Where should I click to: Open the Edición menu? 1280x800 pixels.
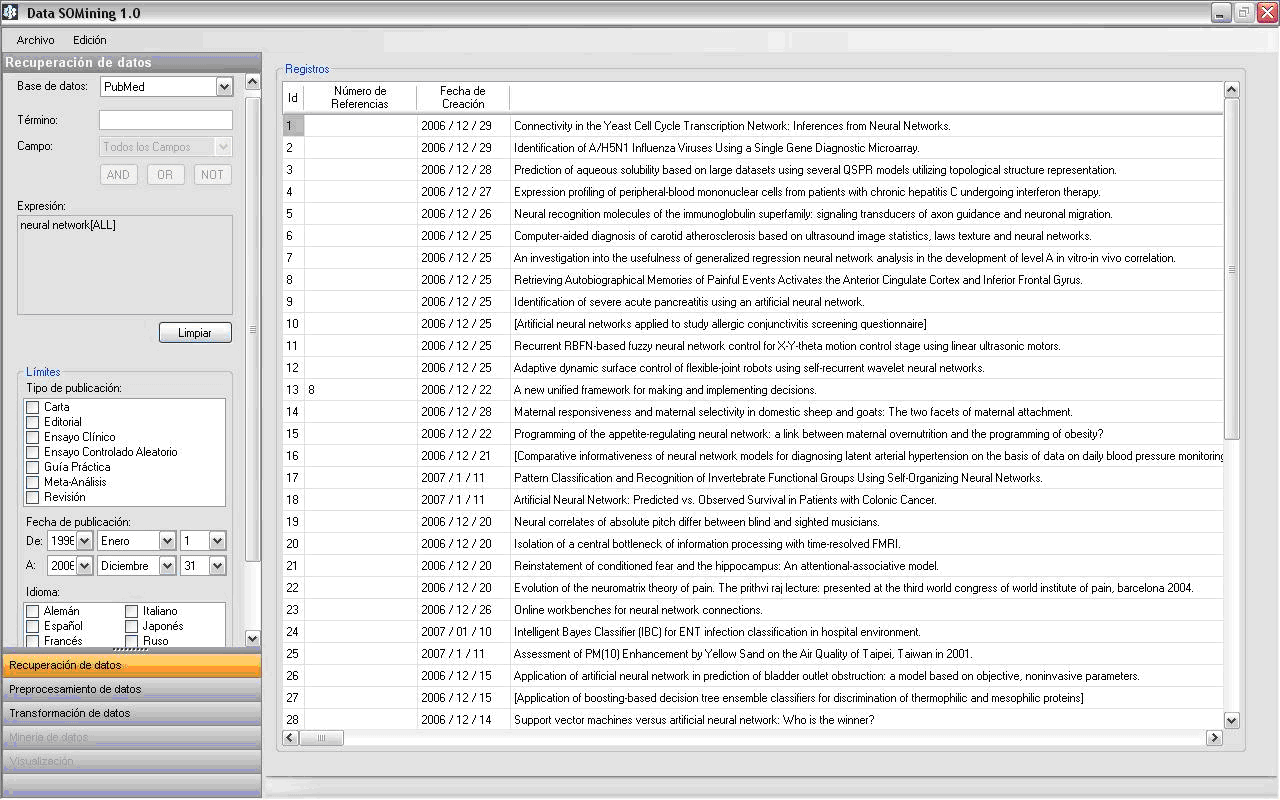89,40
